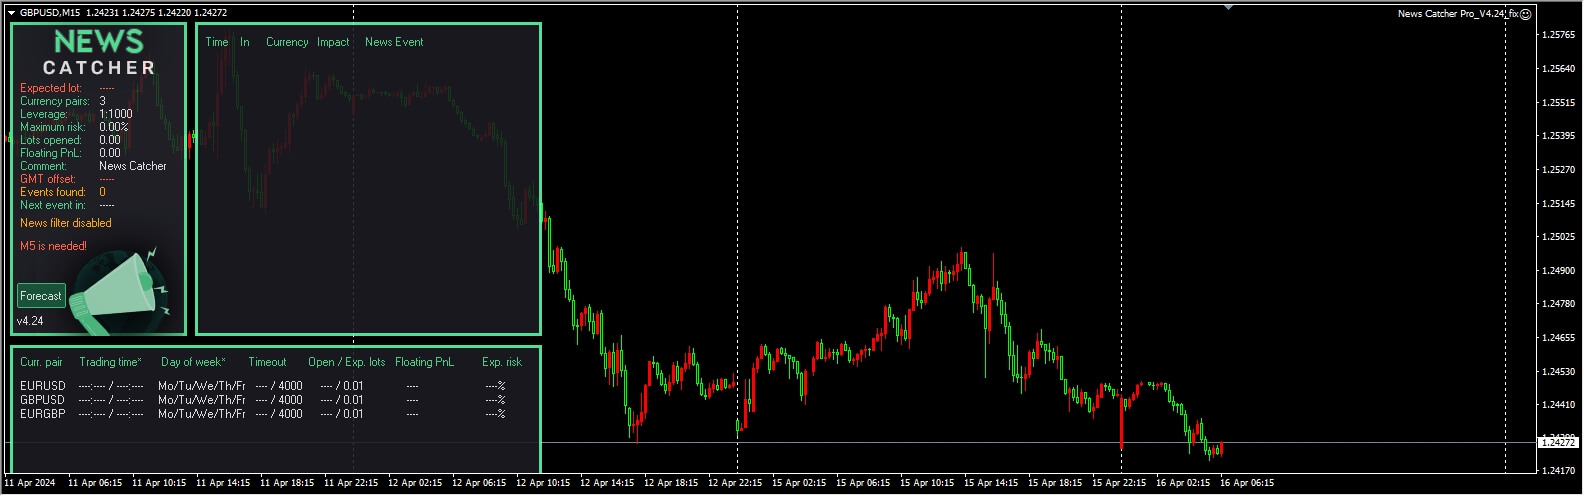Click the 'Floating PnL:' label in info panel
The width and height of the screenshot is (1584, 496).
tap(51, 153)
